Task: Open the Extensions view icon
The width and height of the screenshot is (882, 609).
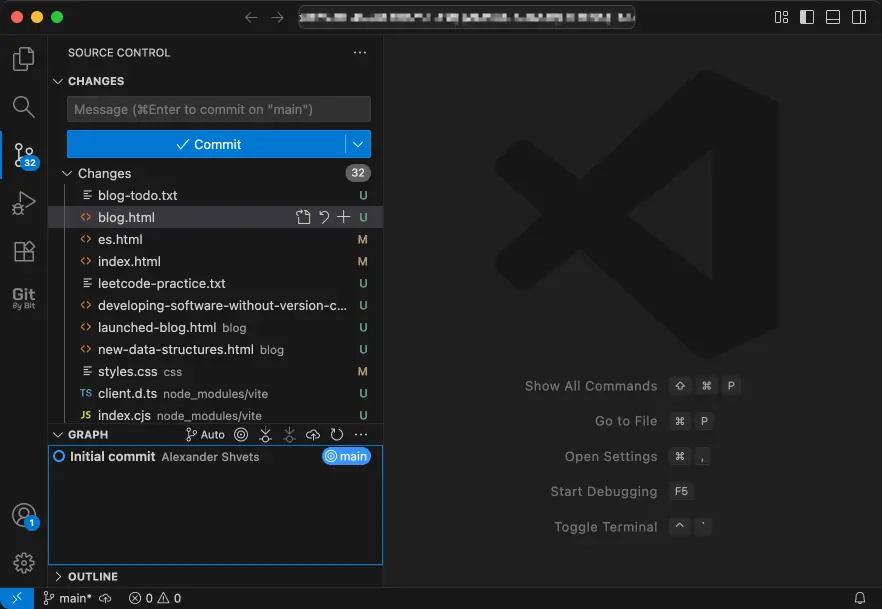Action: point(23,251)
